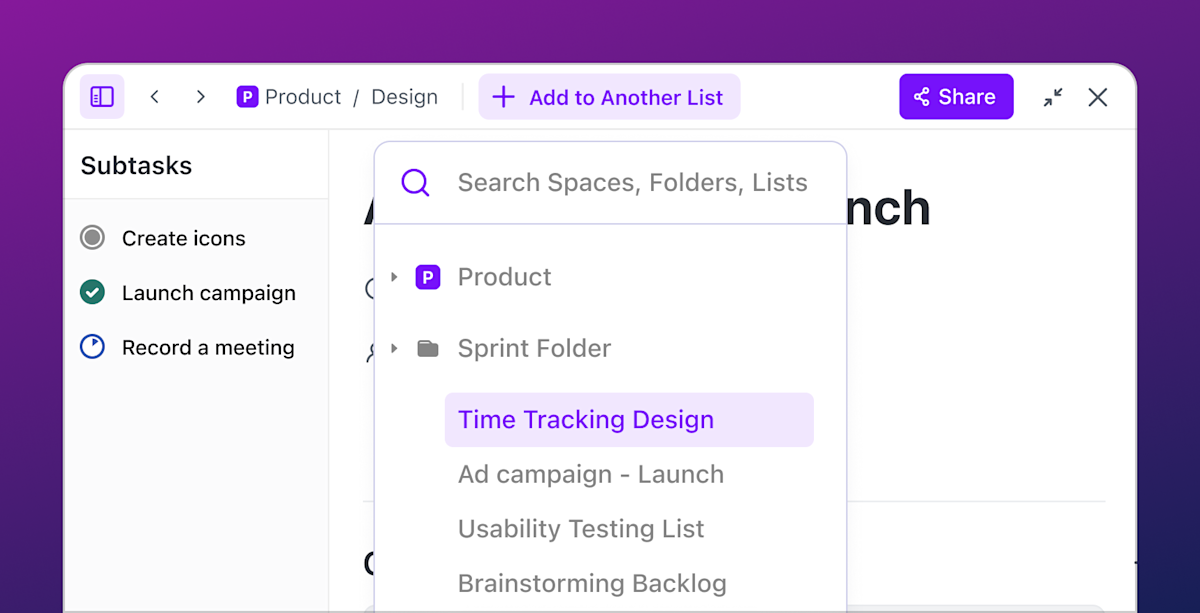Click the collapse task view arrows icon

[1052, 97]
